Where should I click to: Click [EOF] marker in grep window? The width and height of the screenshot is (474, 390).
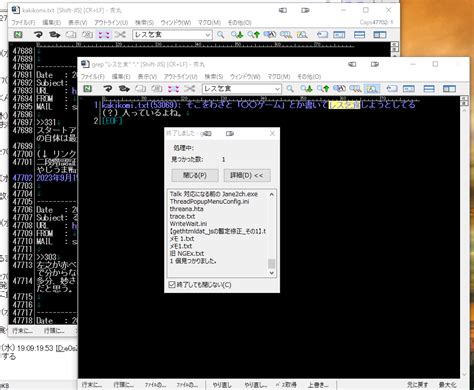tap(112, 121)
